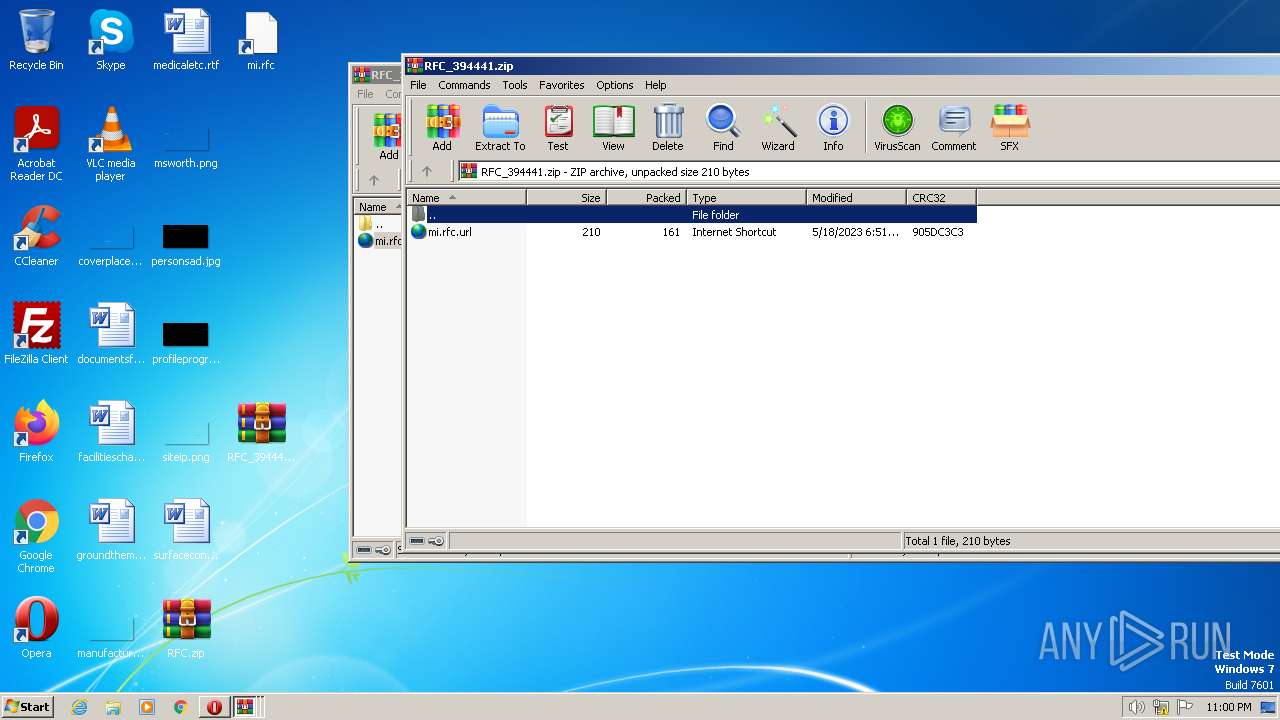Click the Start button
This screenshot has height=720, width=1280.
[27, 706]
